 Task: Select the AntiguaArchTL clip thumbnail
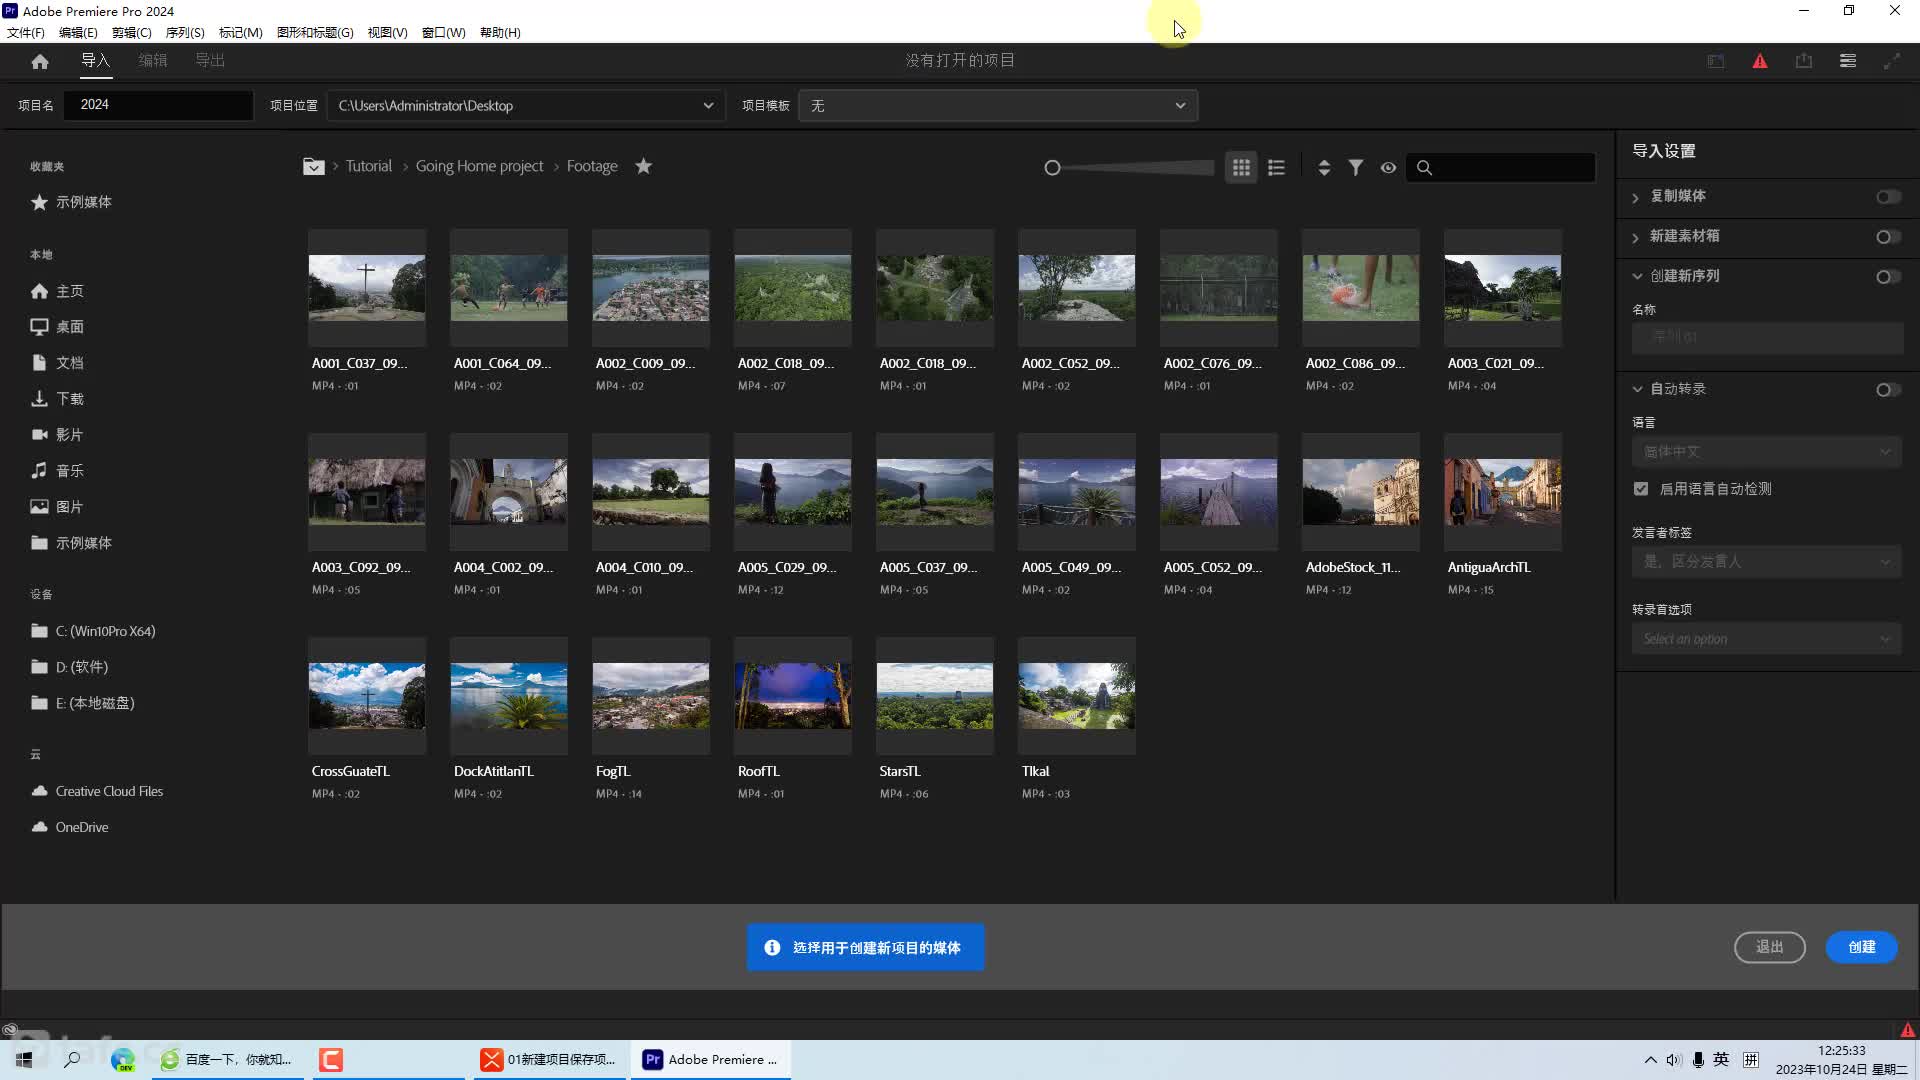click(1503, 492)
